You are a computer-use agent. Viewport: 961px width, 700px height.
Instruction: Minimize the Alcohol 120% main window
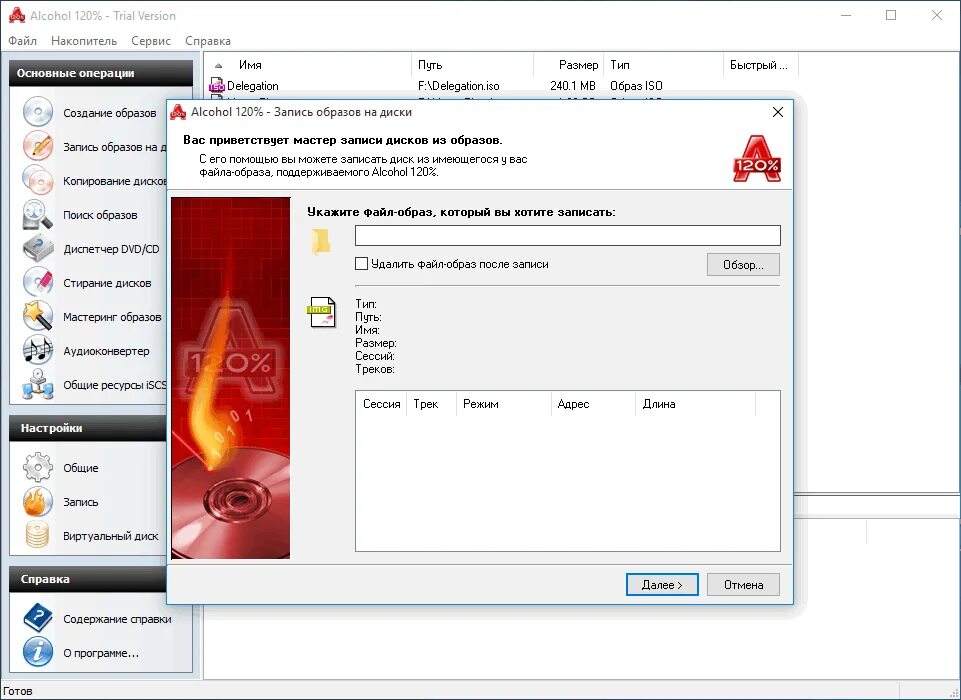pyautogui.click(x=846, y=15)
